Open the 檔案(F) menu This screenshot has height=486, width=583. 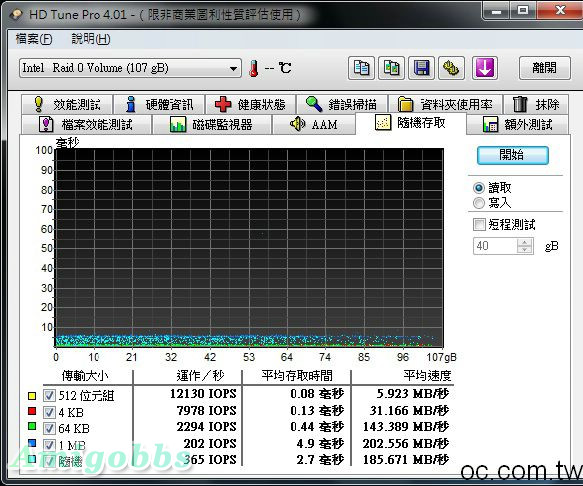tap(34, 39)
